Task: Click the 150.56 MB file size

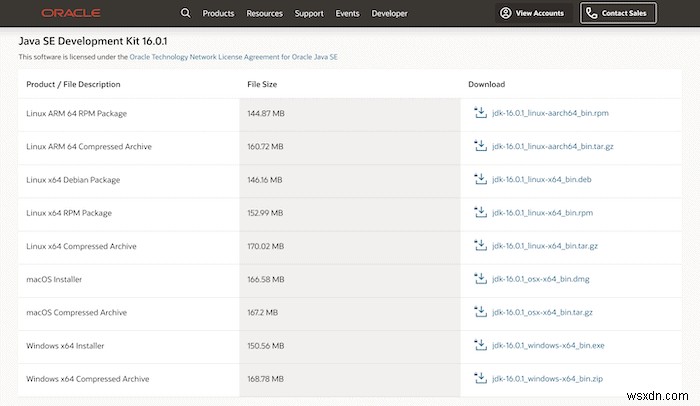Action: tap(266, 346)
